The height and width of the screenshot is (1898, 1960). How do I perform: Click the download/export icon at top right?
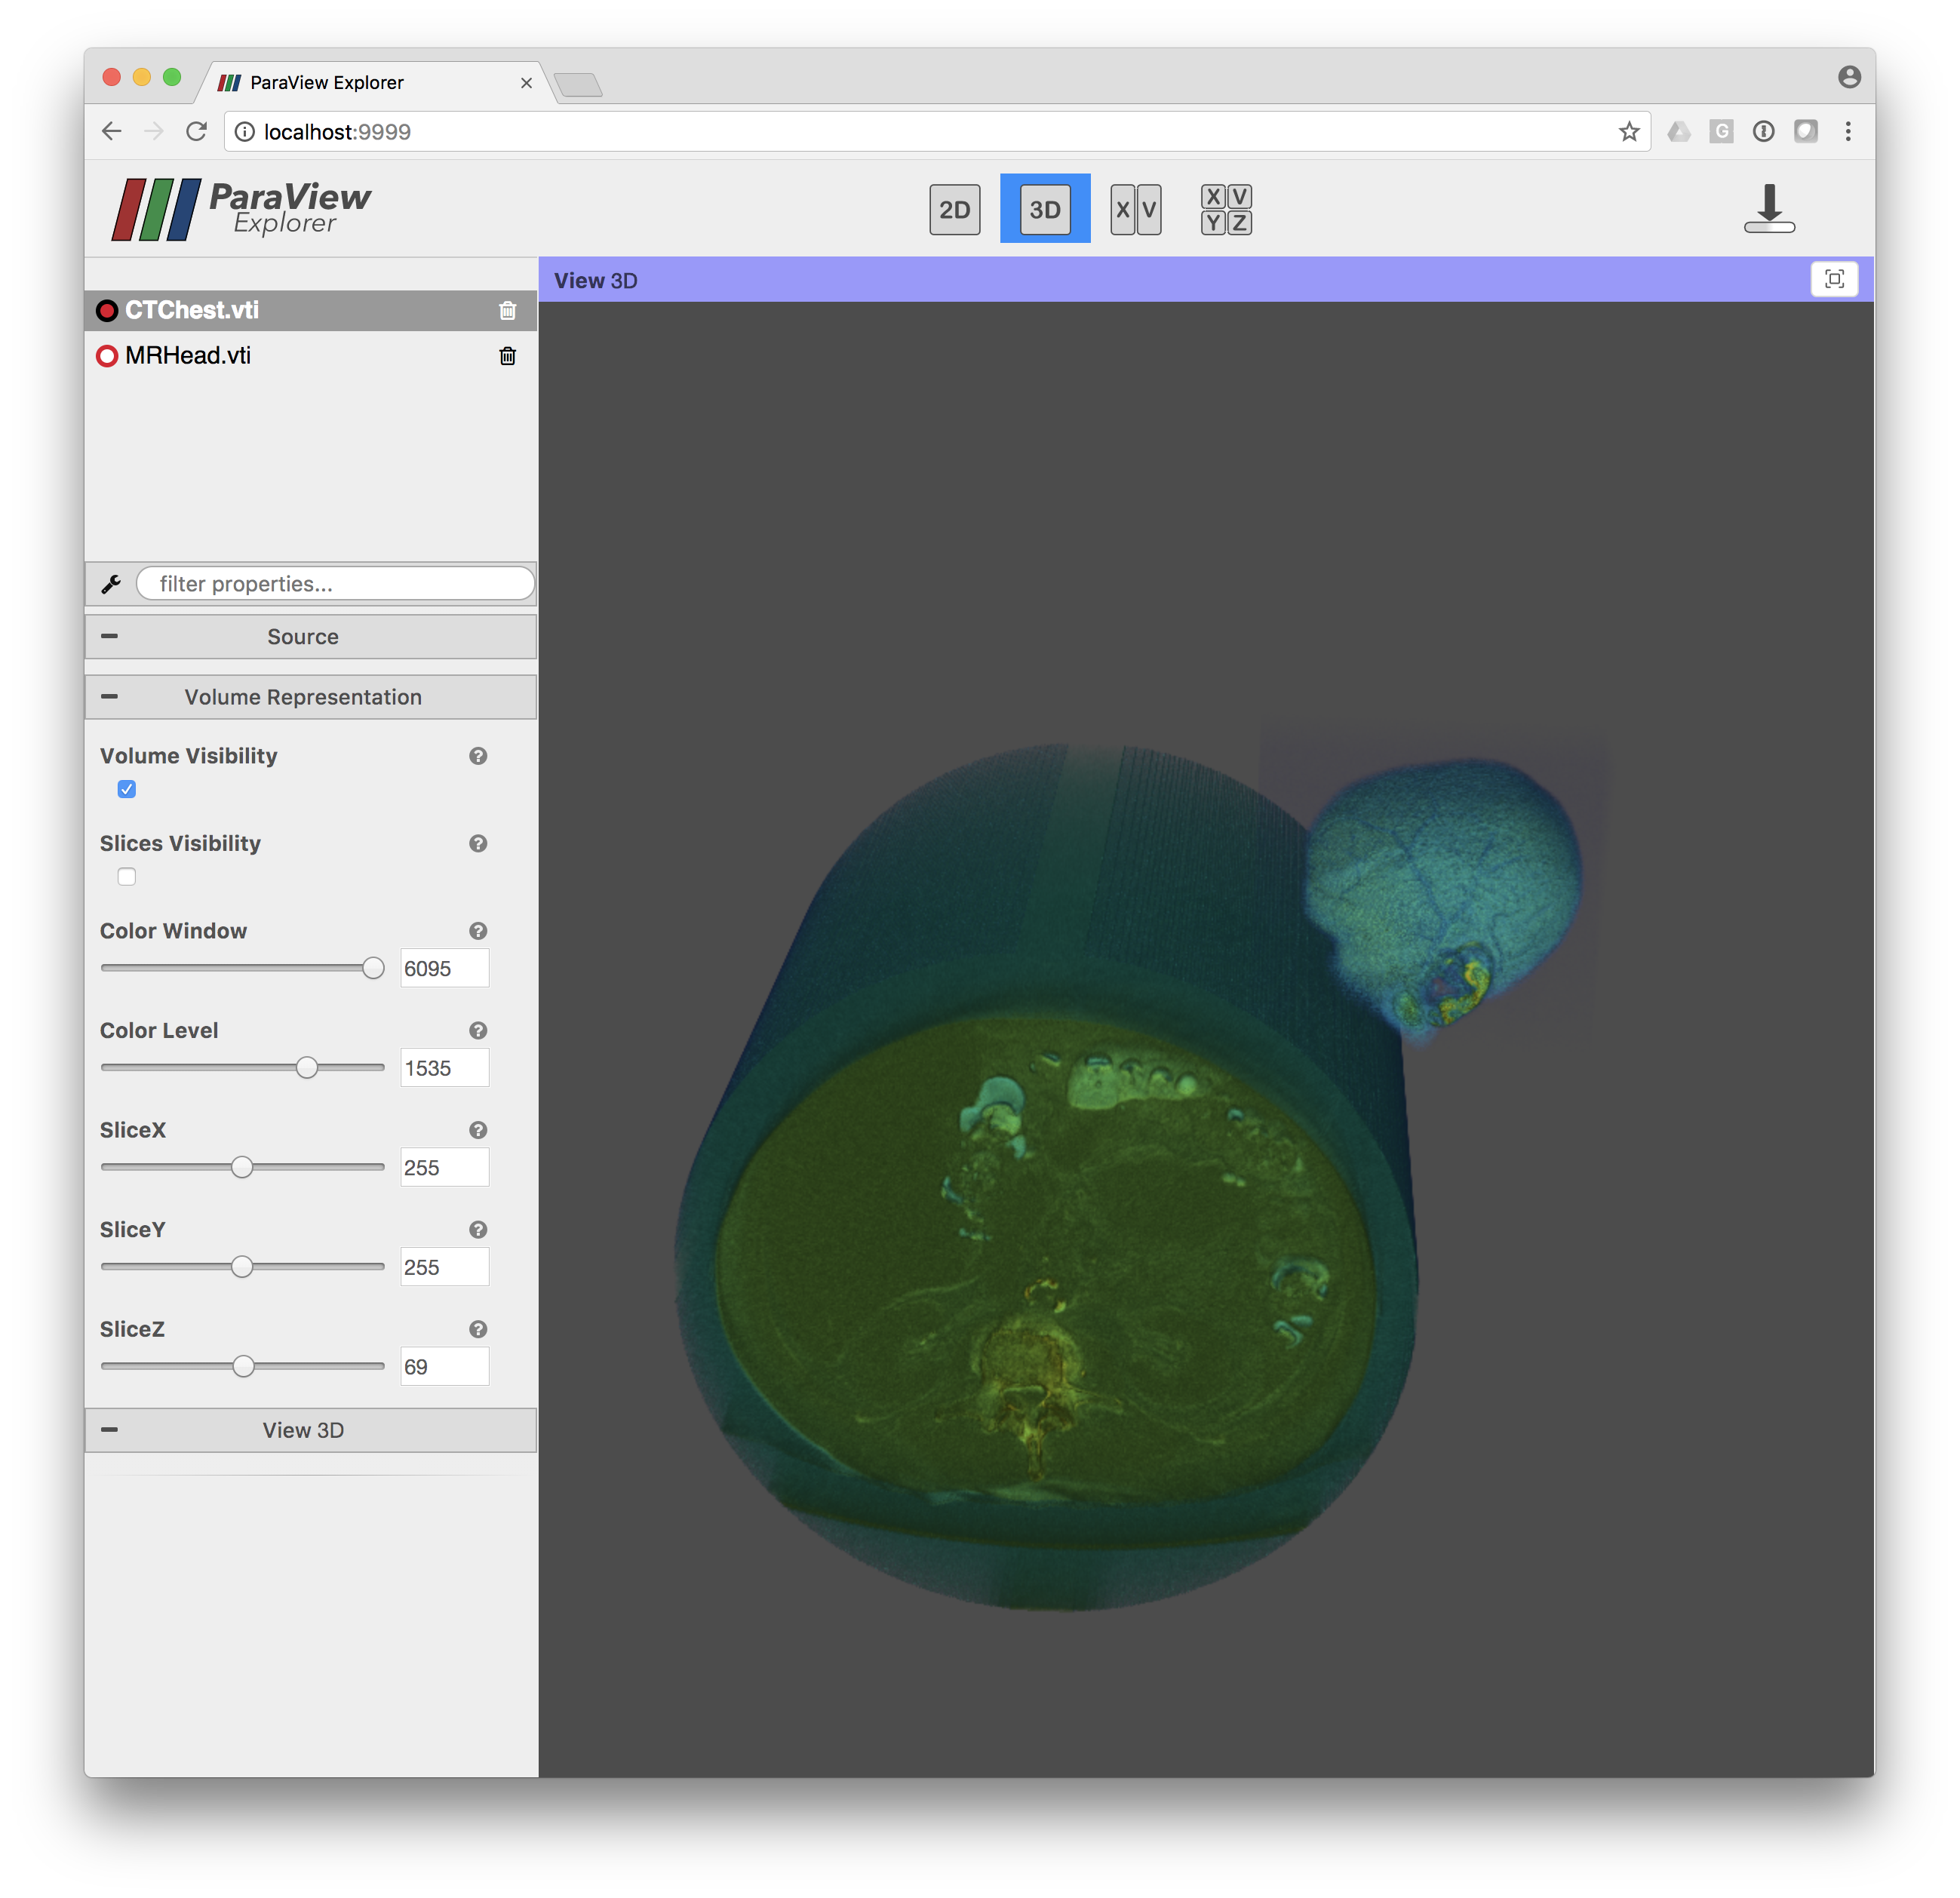point(1768,209)
